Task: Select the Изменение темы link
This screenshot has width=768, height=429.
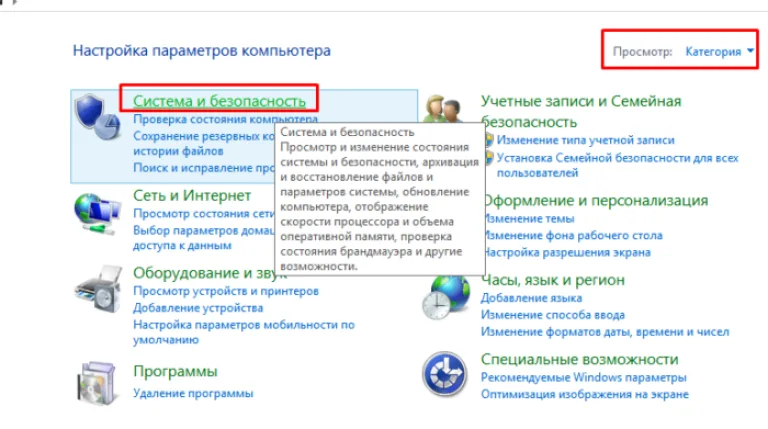Action: 529,218
